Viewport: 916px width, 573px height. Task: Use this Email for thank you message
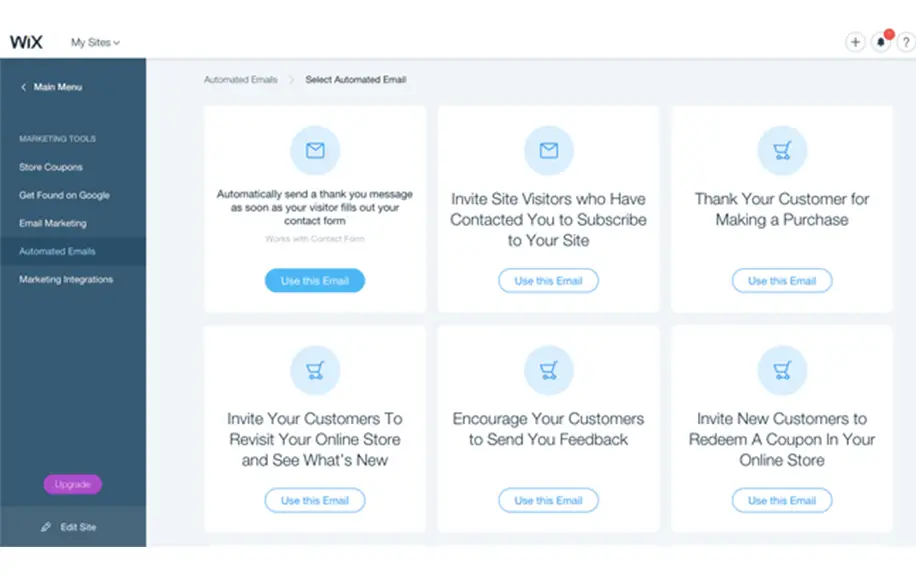[315, 280]
